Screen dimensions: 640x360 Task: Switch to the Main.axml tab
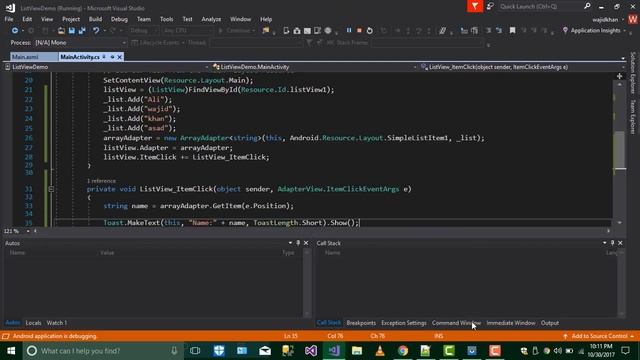[x=34, y=57]
